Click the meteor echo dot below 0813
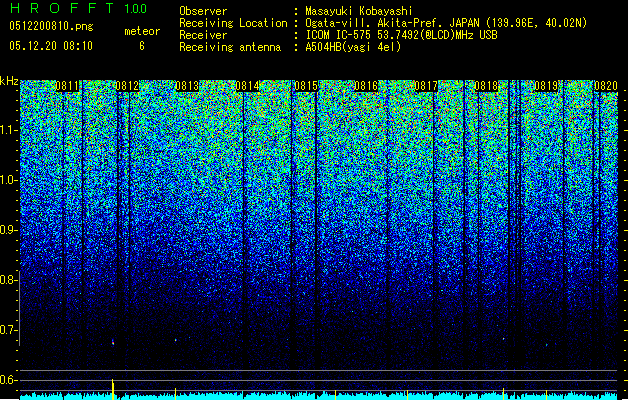The width and height of the screenshot is (629, 400). point(176,340)
